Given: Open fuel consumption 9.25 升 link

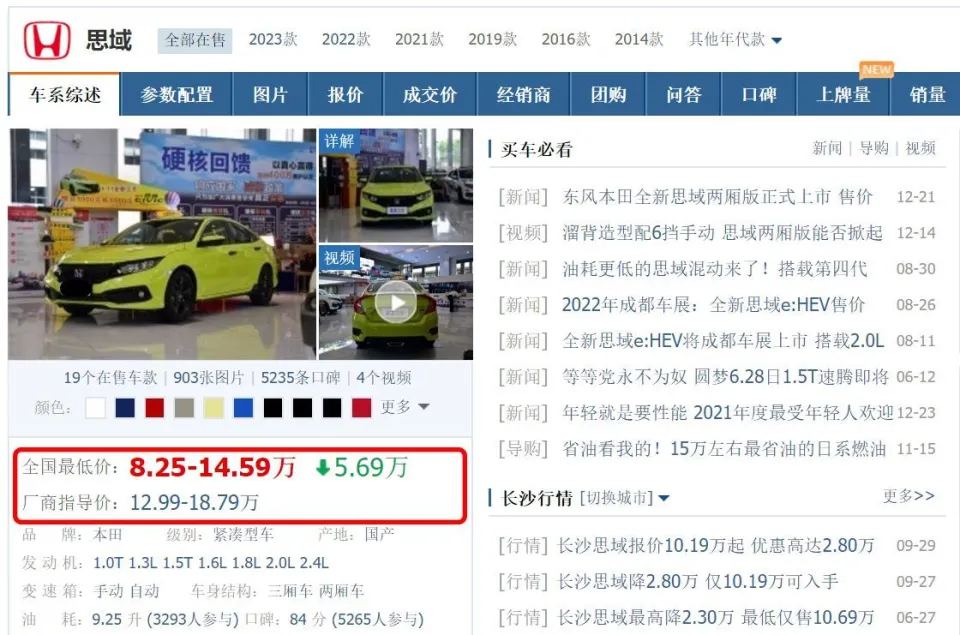Looking at the screenshot, I should pyautogui.click(x=116, y=620).
